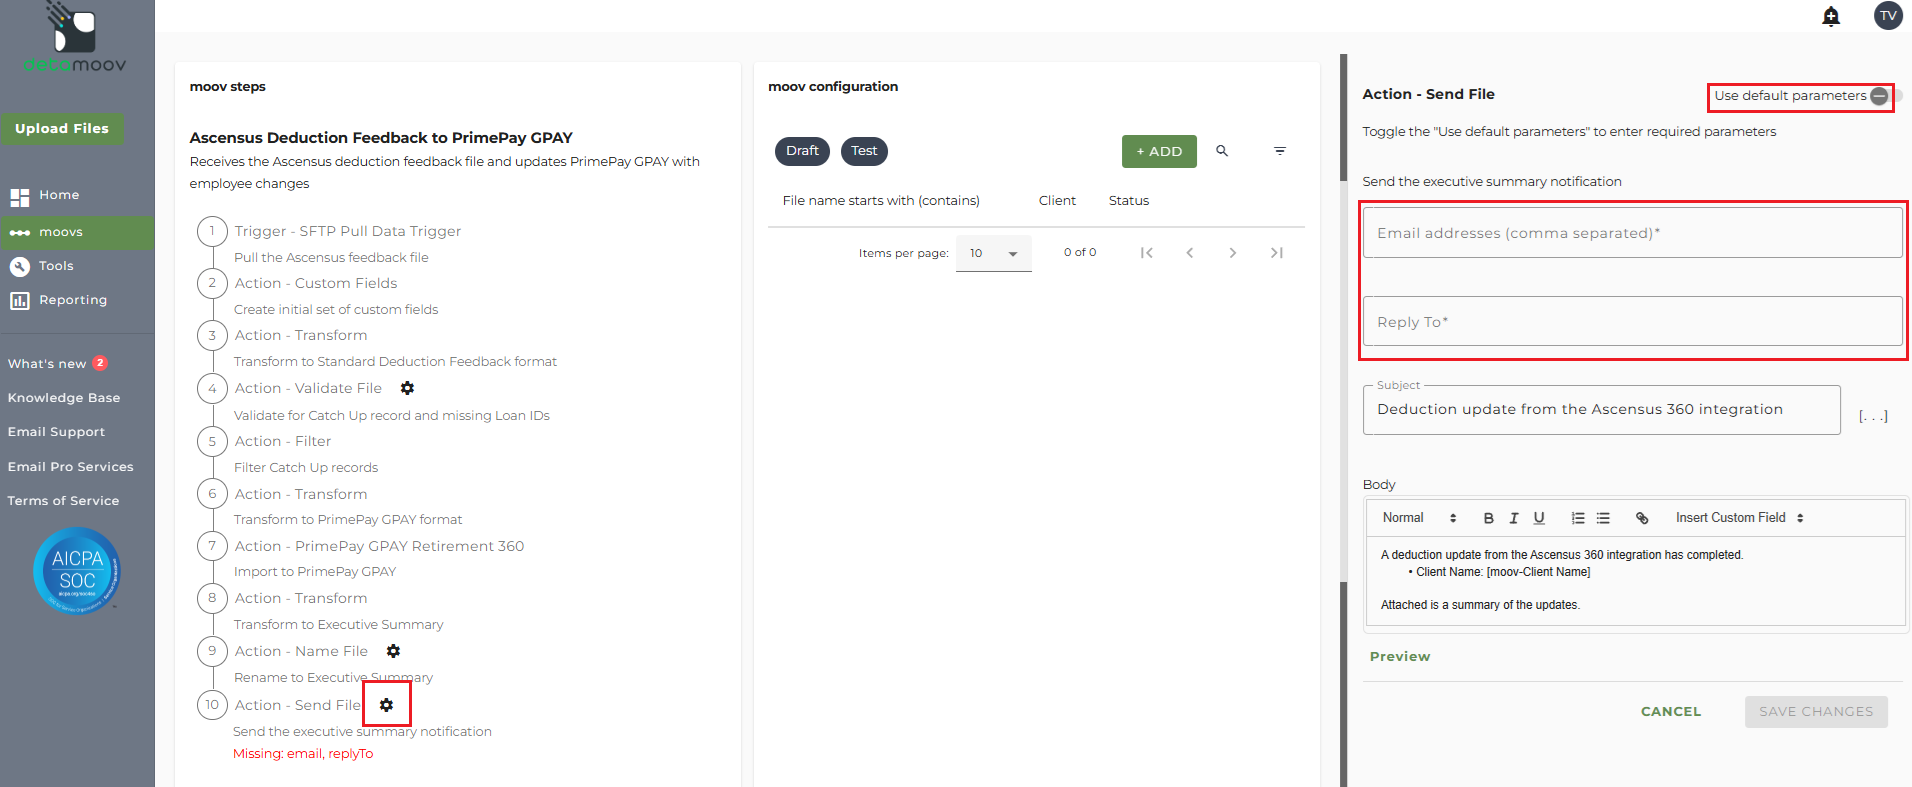Screen dimensions: 1912x787
Task: Insert a numbered list
Action: [1578, 518]
